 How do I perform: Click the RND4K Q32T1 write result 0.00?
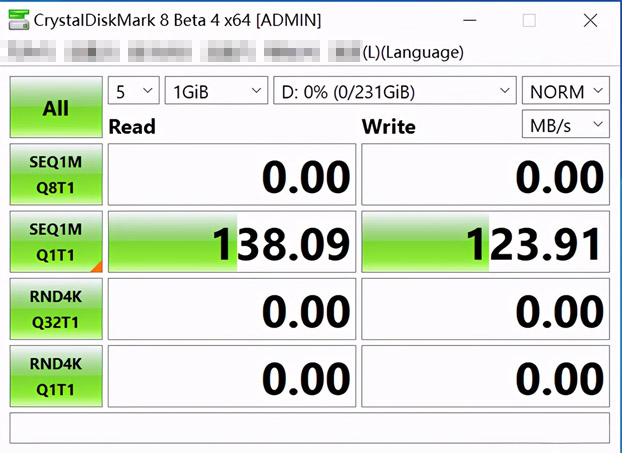click(x=486, y=309)
